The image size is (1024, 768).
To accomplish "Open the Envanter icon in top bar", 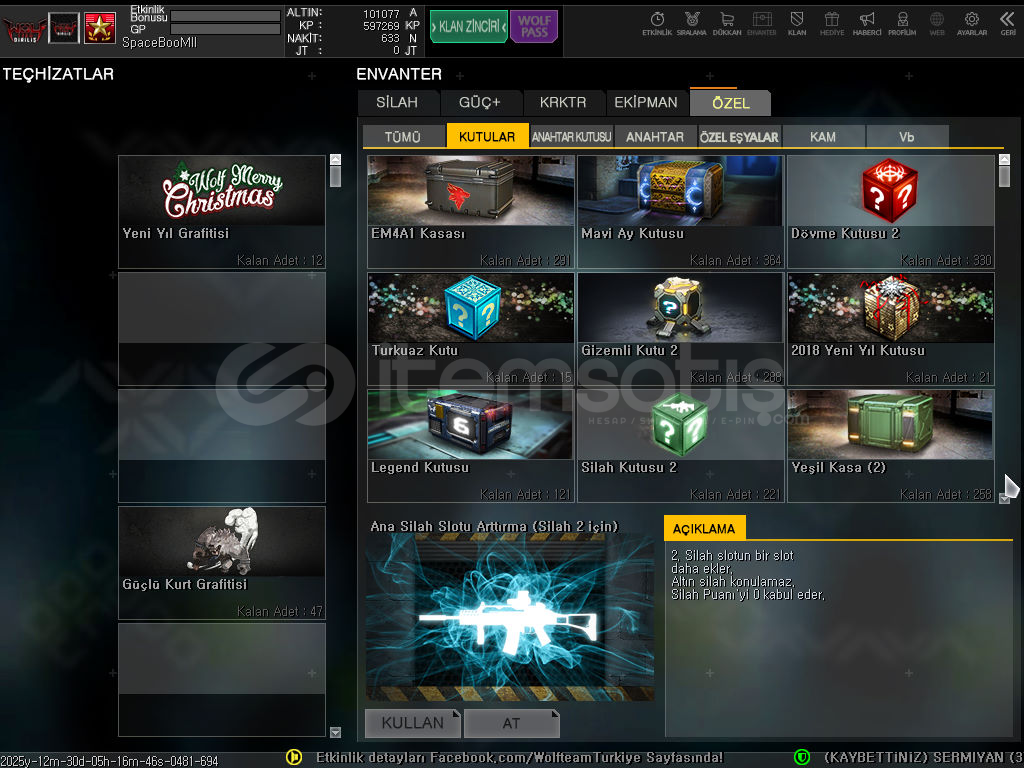I will pyautogui.click(x=761, y=24).
